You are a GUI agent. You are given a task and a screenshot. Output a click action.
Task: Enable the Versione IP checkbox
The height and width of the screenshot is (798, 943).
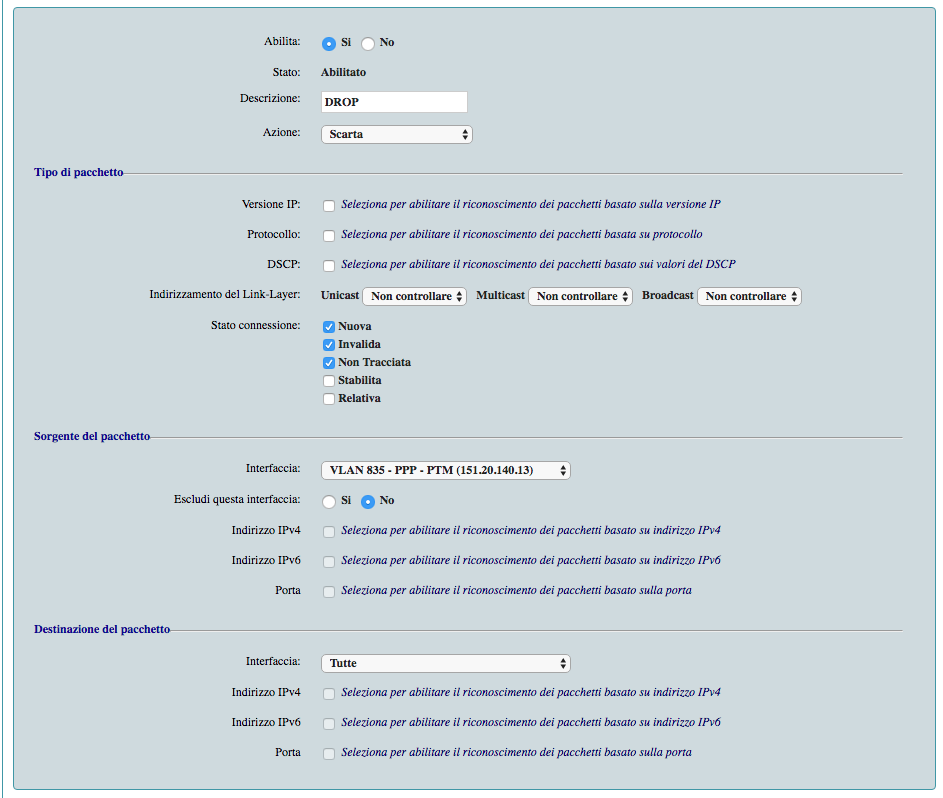(328, 206)
